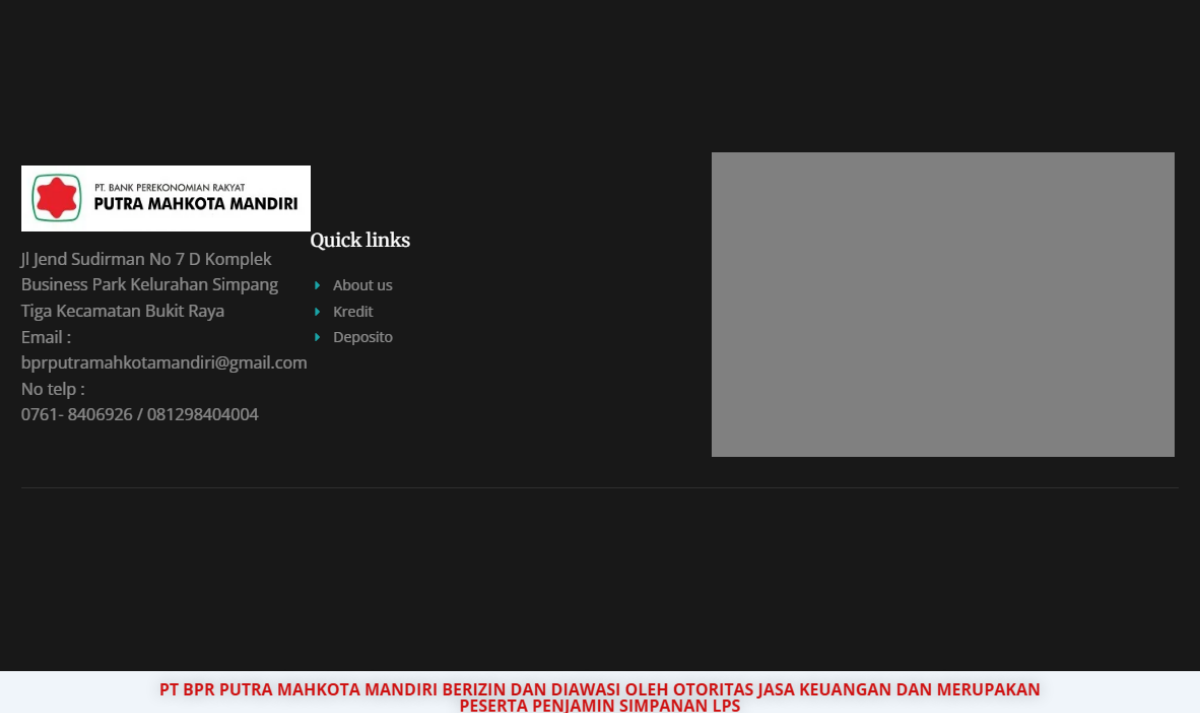Click the arrow icon beside Kredit
The image size is (1200, 713).
click(x=317, y=312)
